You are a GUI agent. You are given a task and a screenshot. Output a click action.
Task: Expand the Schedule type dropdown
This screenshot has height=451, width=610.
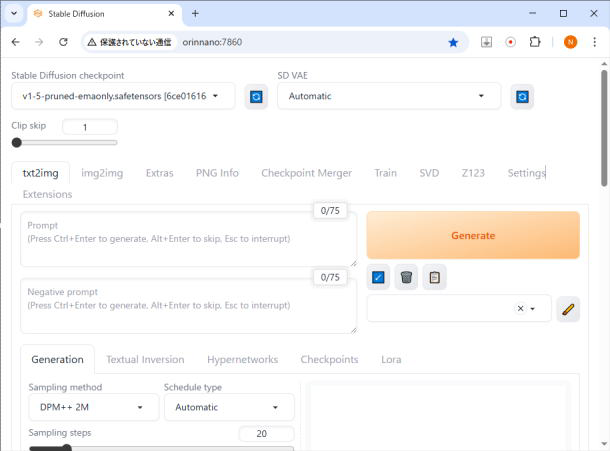coord(228,407)
